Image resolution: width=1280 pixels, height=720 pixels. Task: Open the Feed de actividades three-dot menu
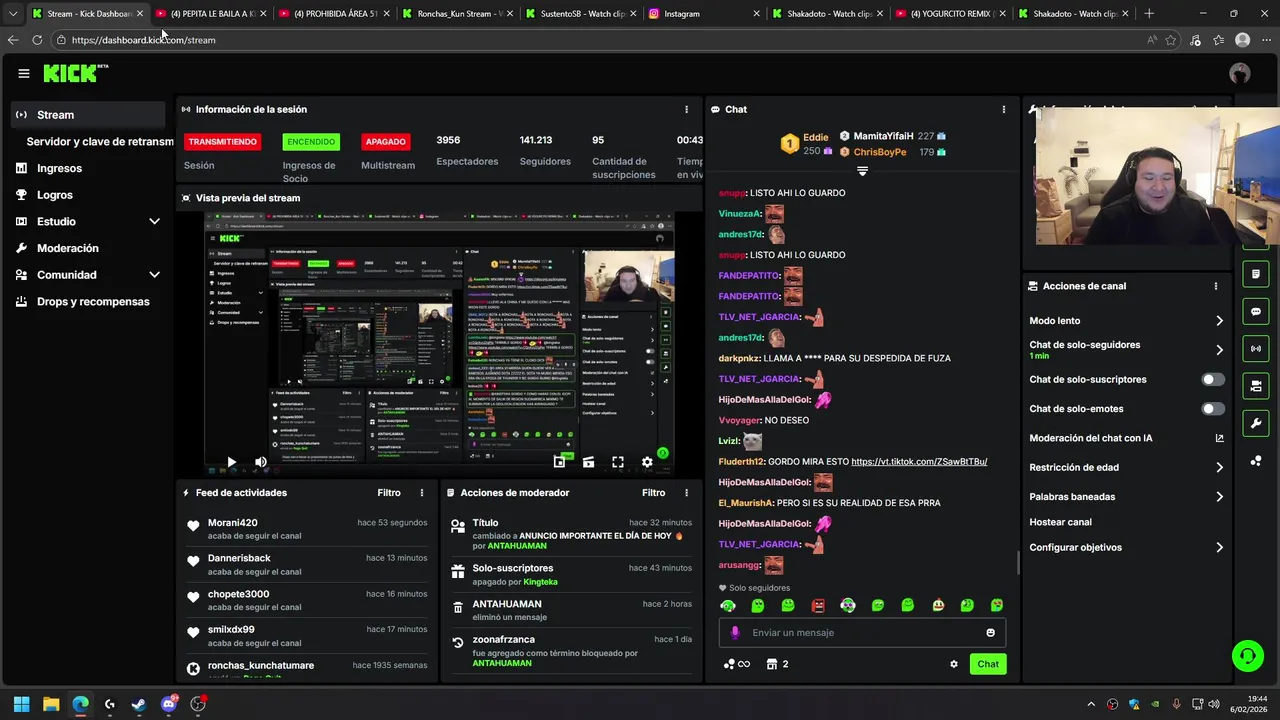tap(422, 493)
